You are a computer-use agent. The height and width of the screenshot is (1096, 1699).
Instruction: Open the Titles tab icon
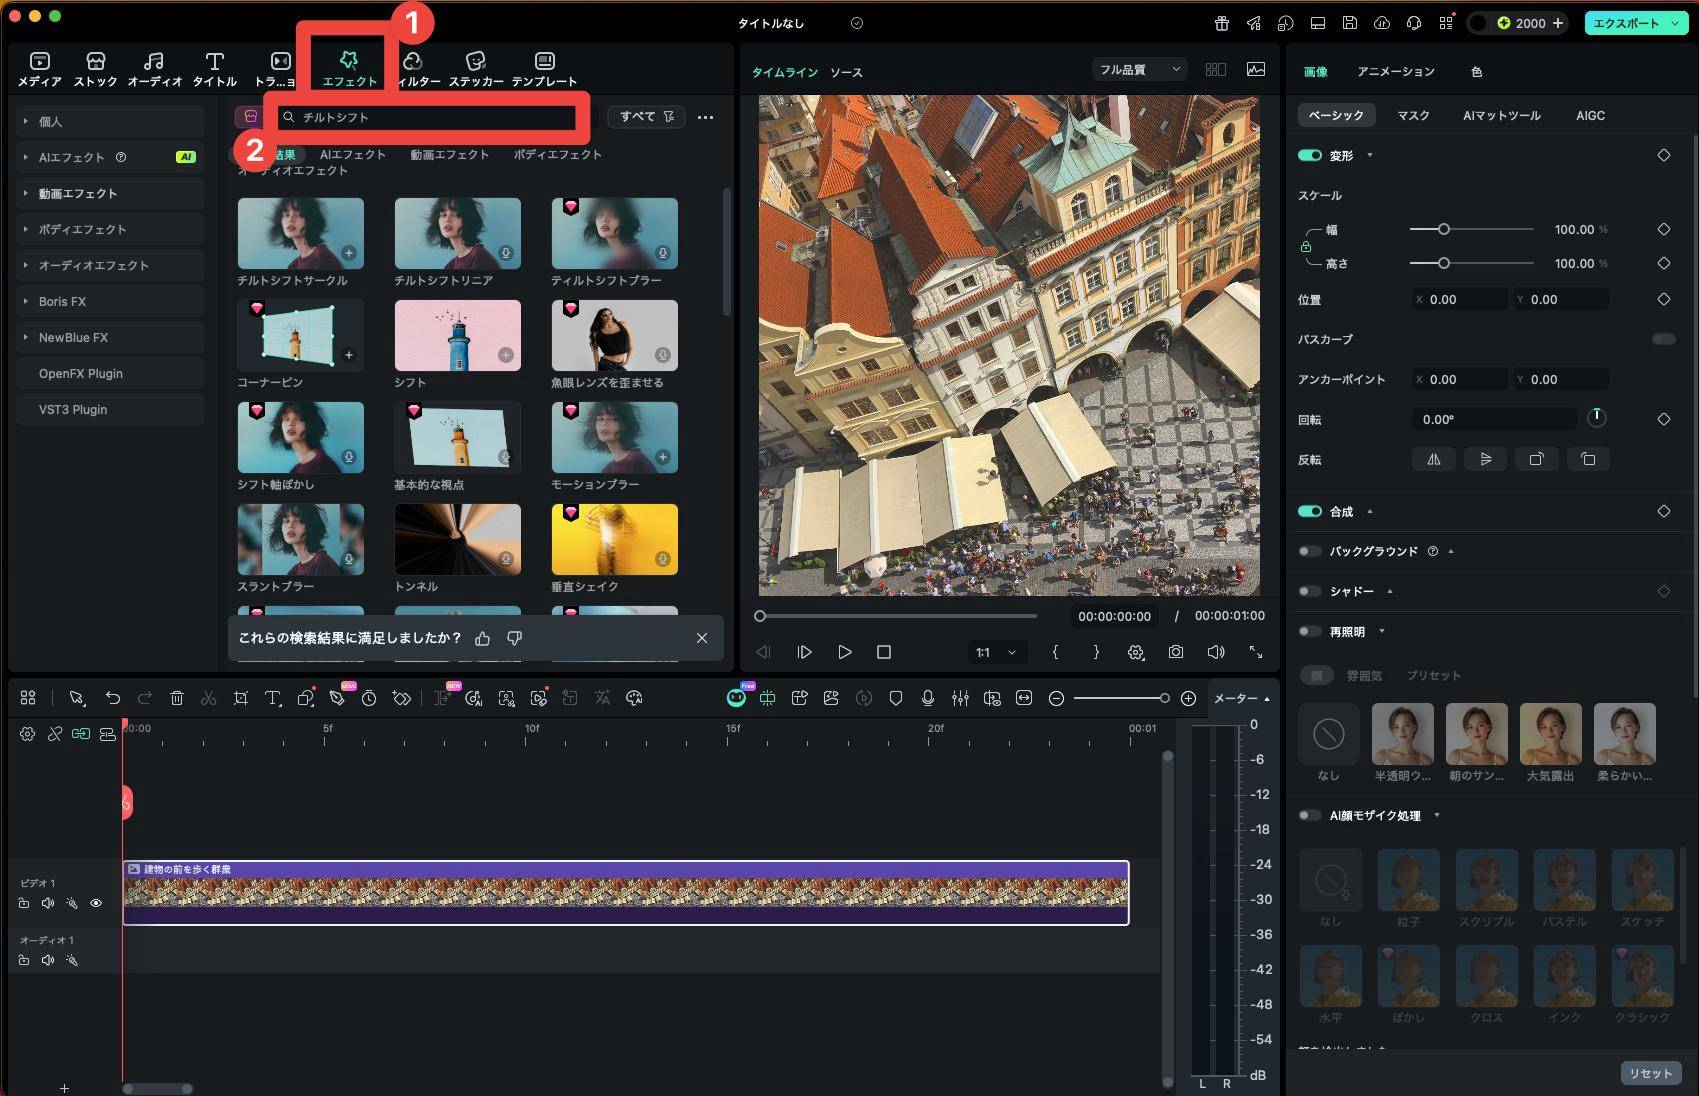pyautogui.click(x=214, y=69)
